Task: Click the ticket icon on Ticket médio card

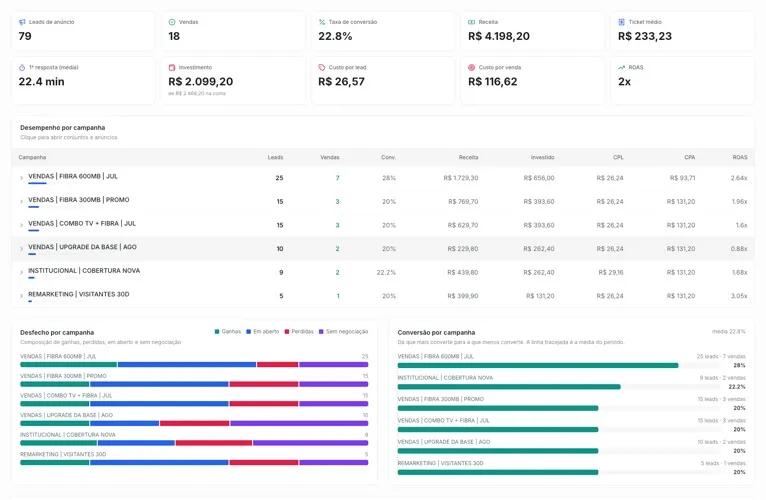Action: pyautogui.click(x=621, y=22)
